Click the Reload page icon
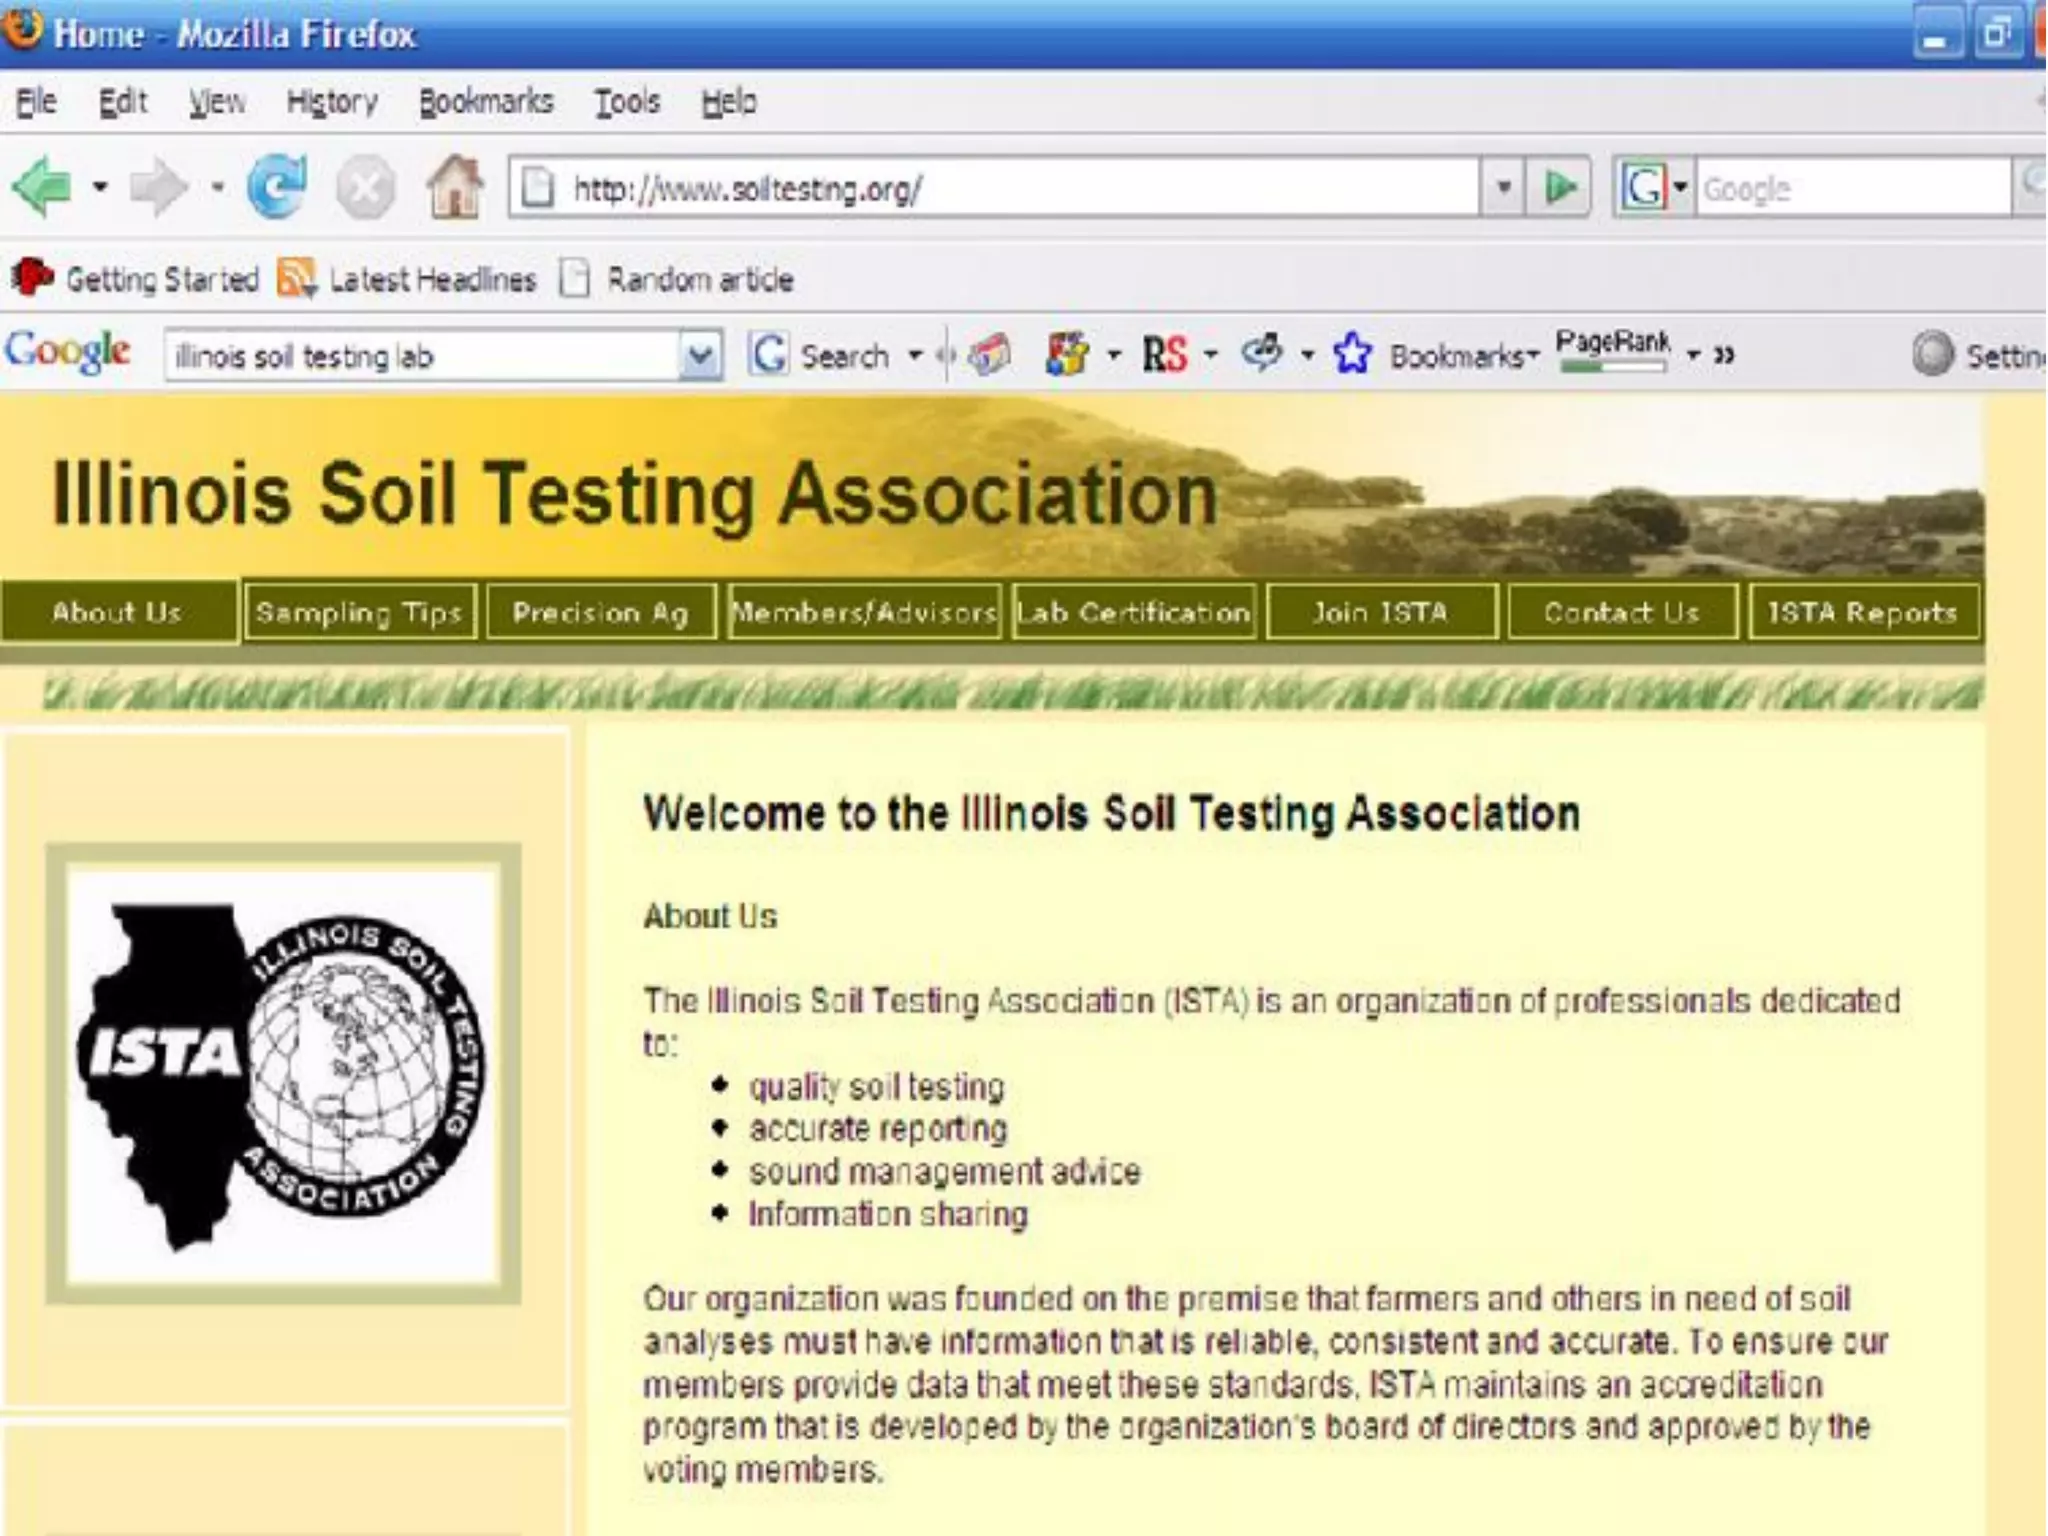This screenshot has width=2048, height=1536. [x=277, y=187]
